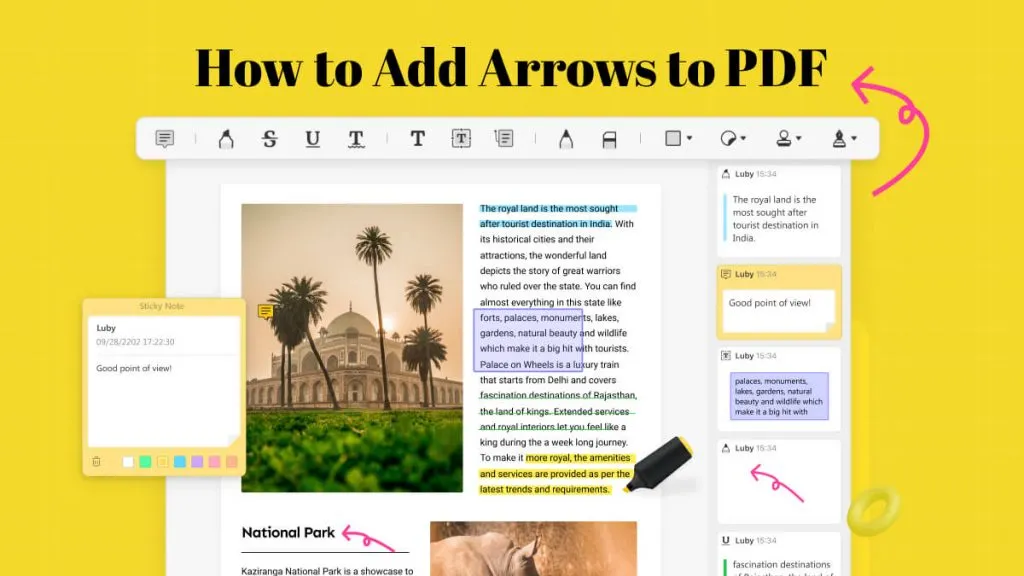Select the highlighter tool in toolbar
This screenshot has width=1024, height=576.
[225, 139]
